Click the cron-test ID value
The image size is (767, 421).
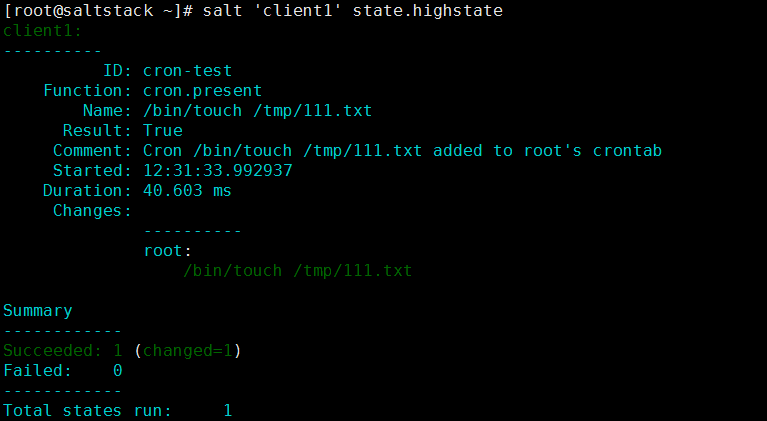click(x=187, y=71)
